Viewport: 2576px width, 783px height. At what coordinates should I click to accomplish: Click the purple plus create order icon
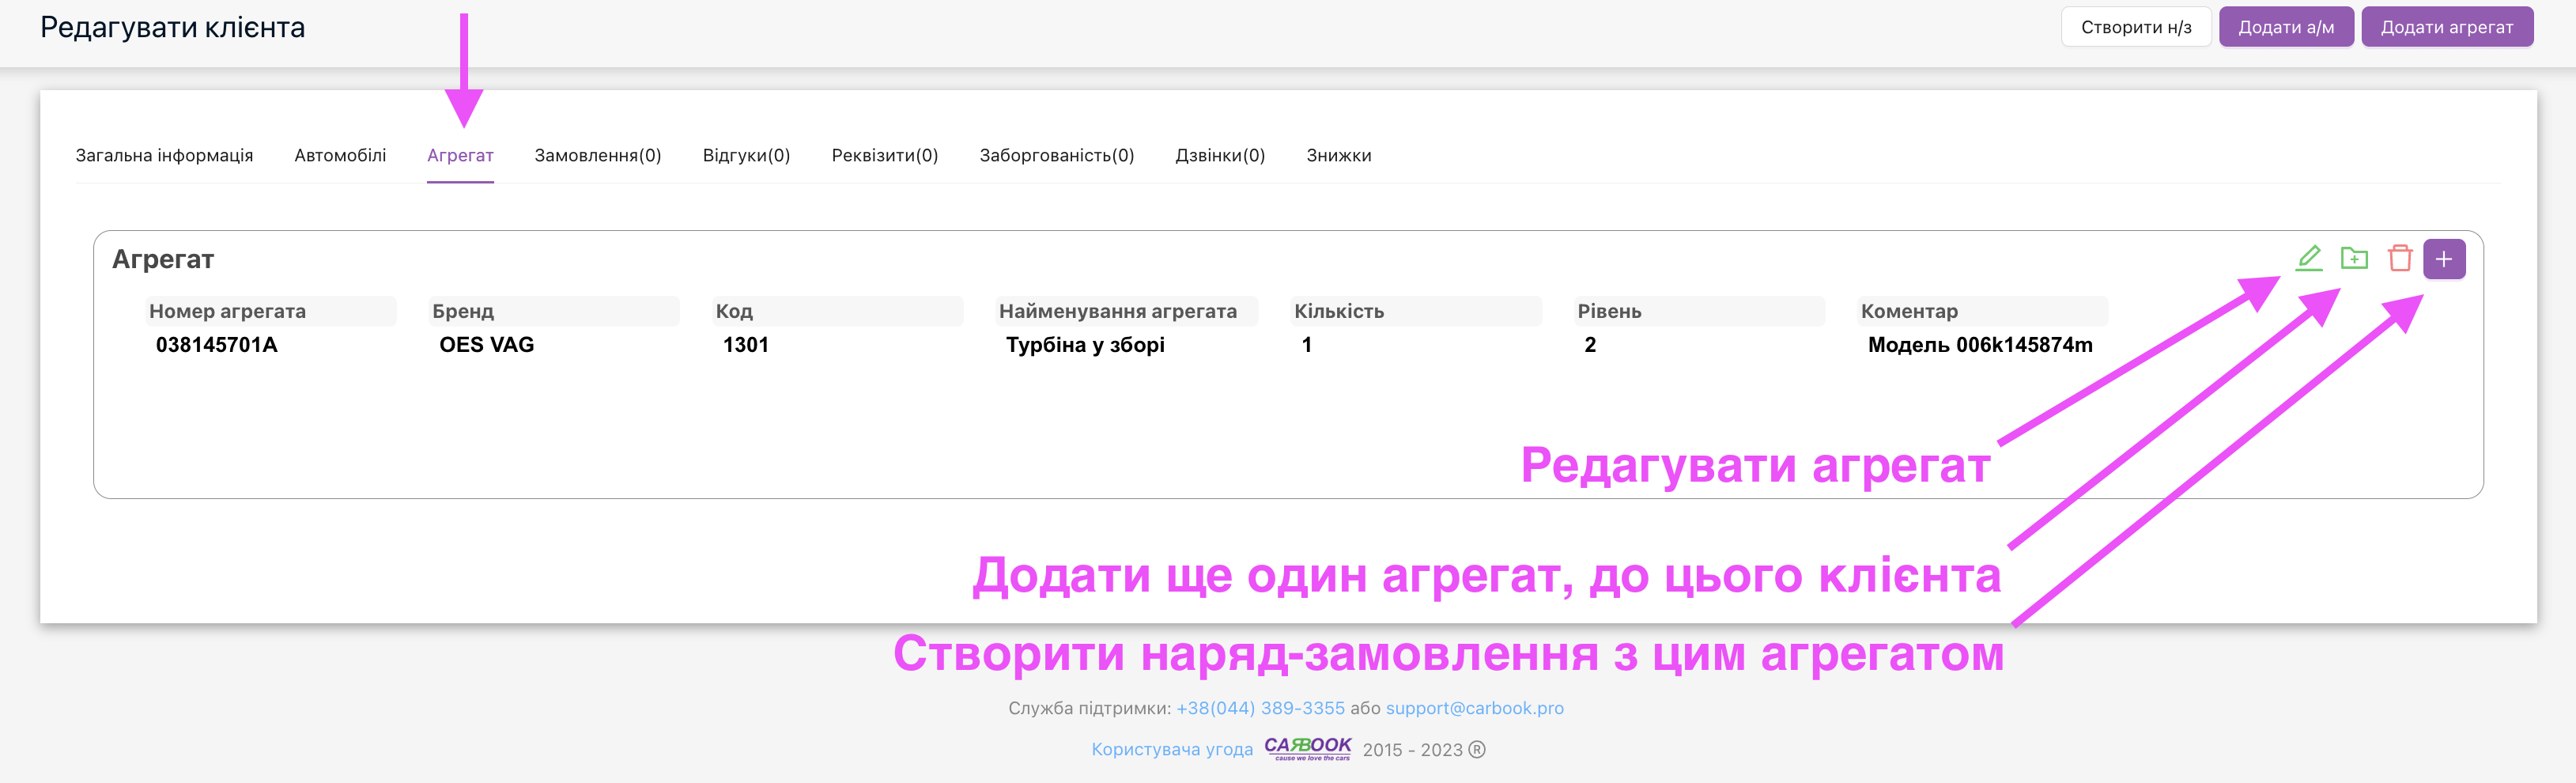coord(2443,259)
